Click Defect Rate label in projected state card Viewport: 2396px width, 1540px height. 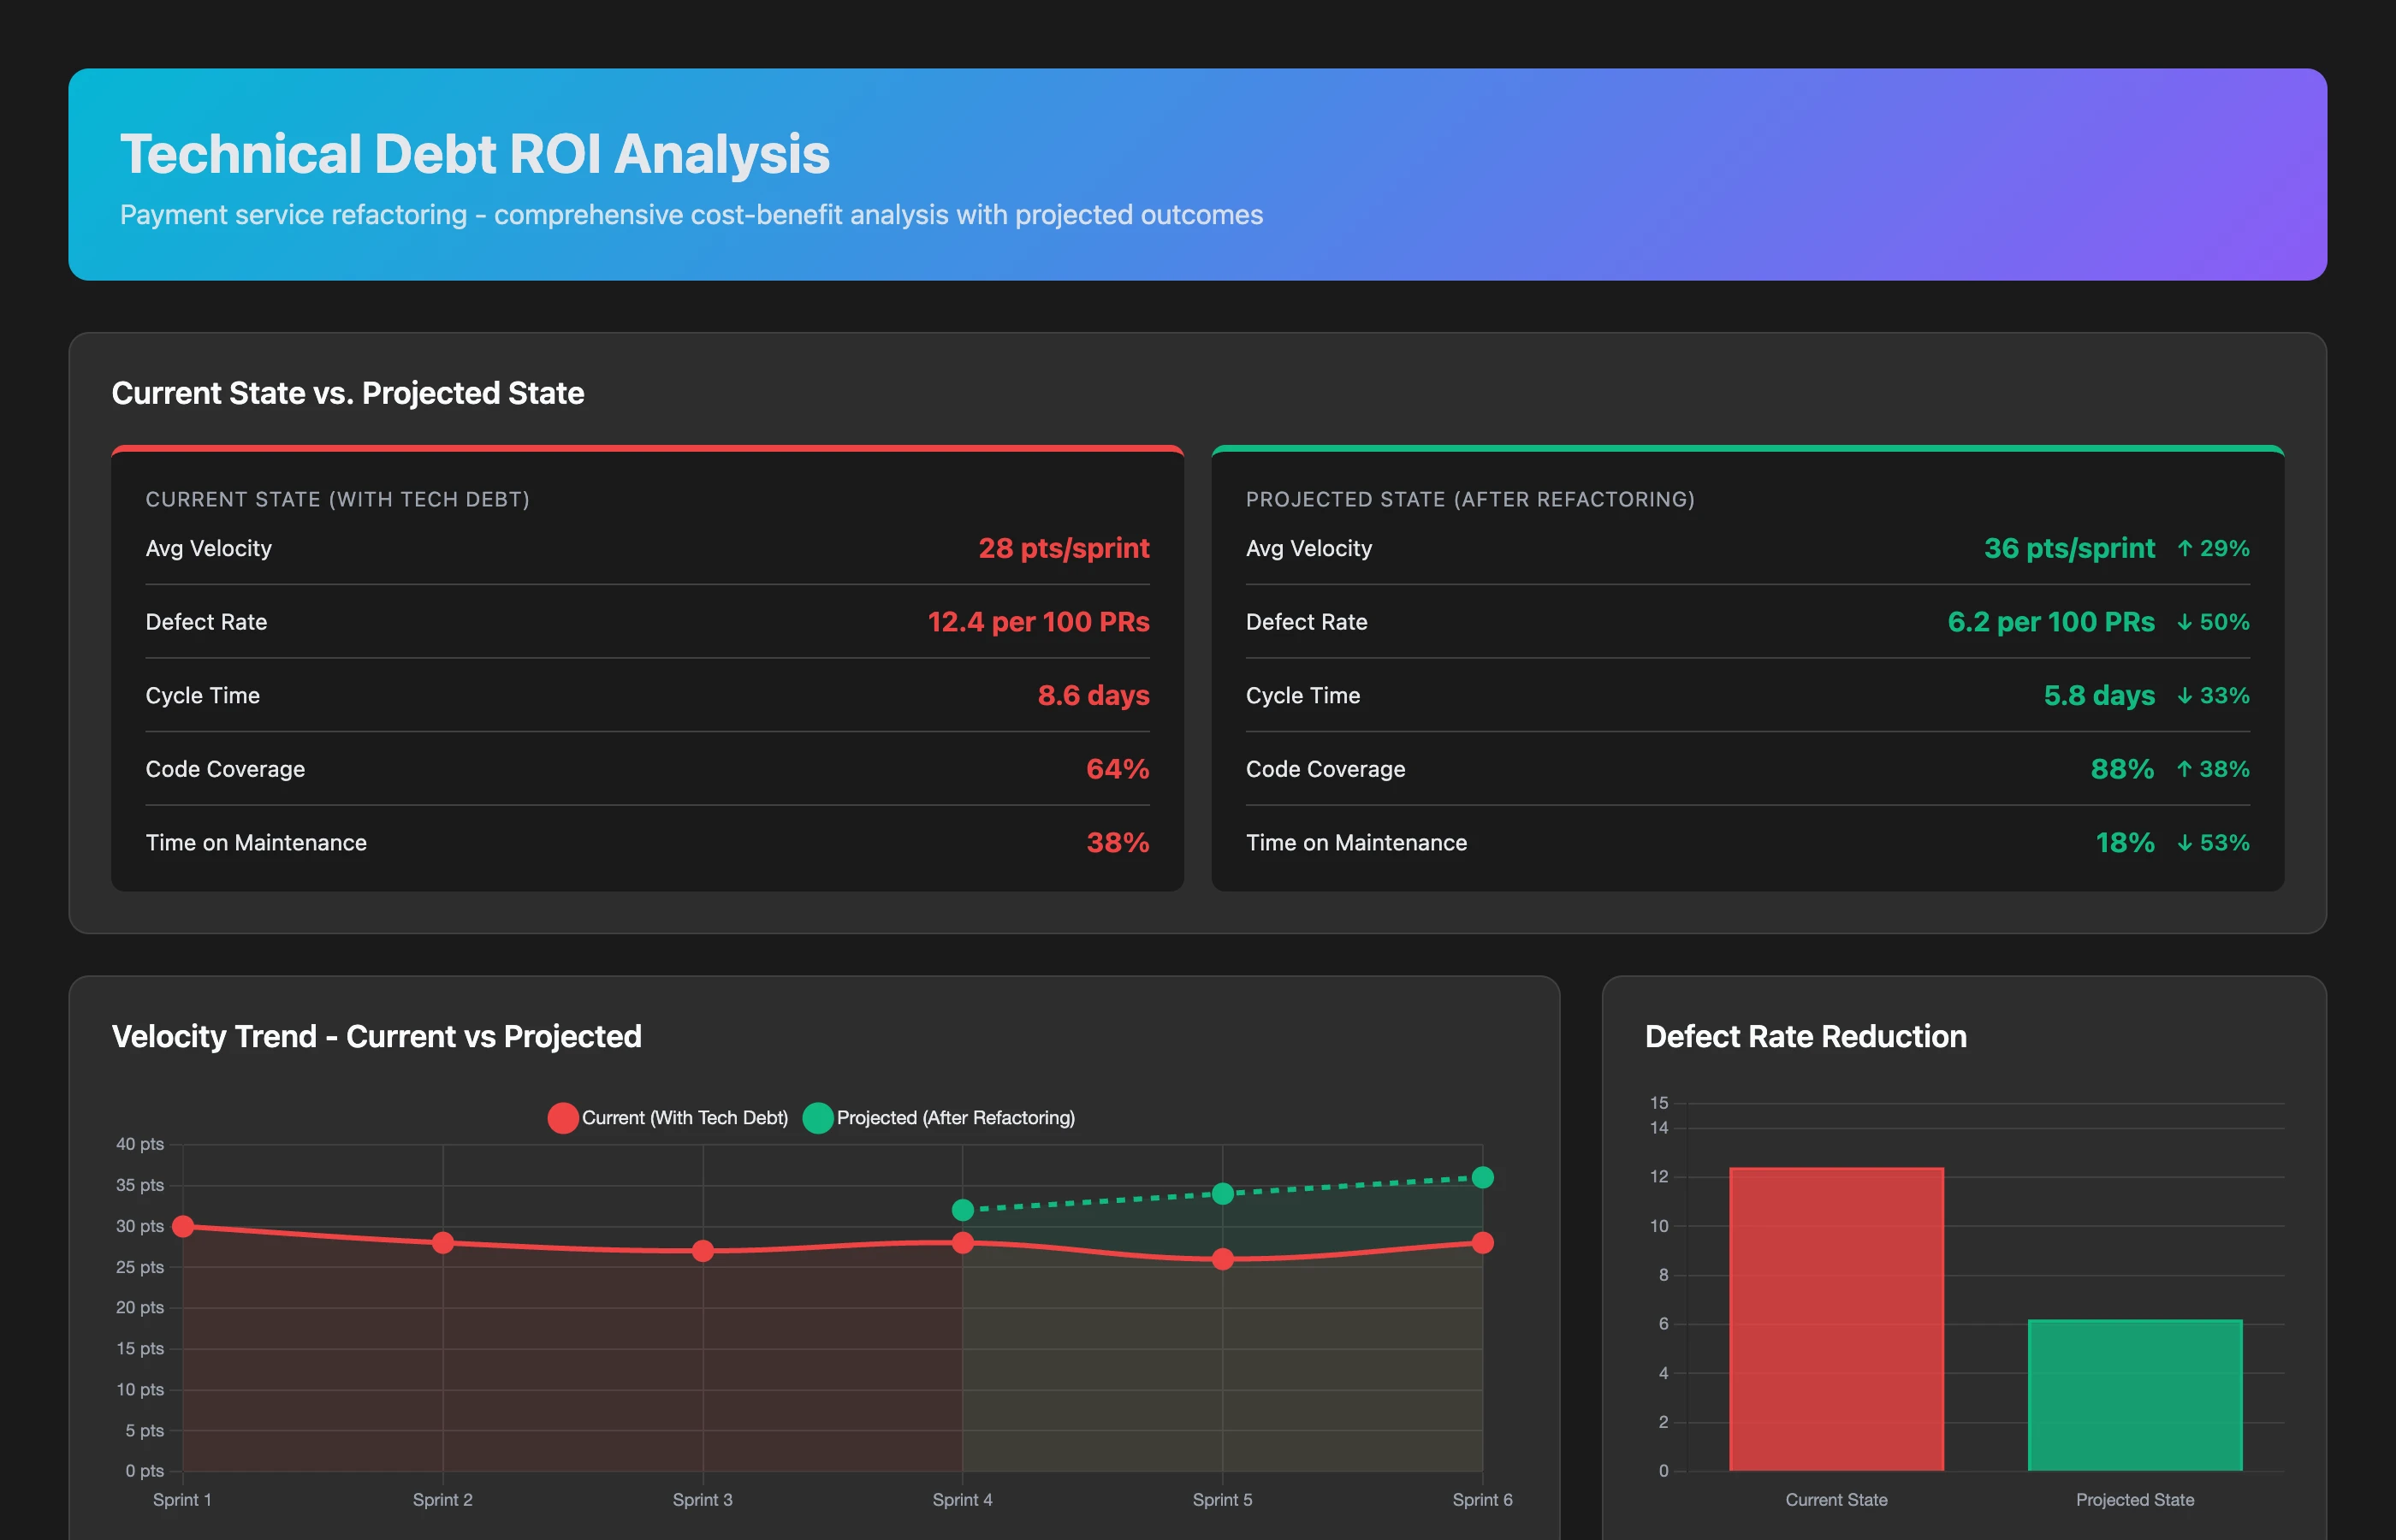1307,622
